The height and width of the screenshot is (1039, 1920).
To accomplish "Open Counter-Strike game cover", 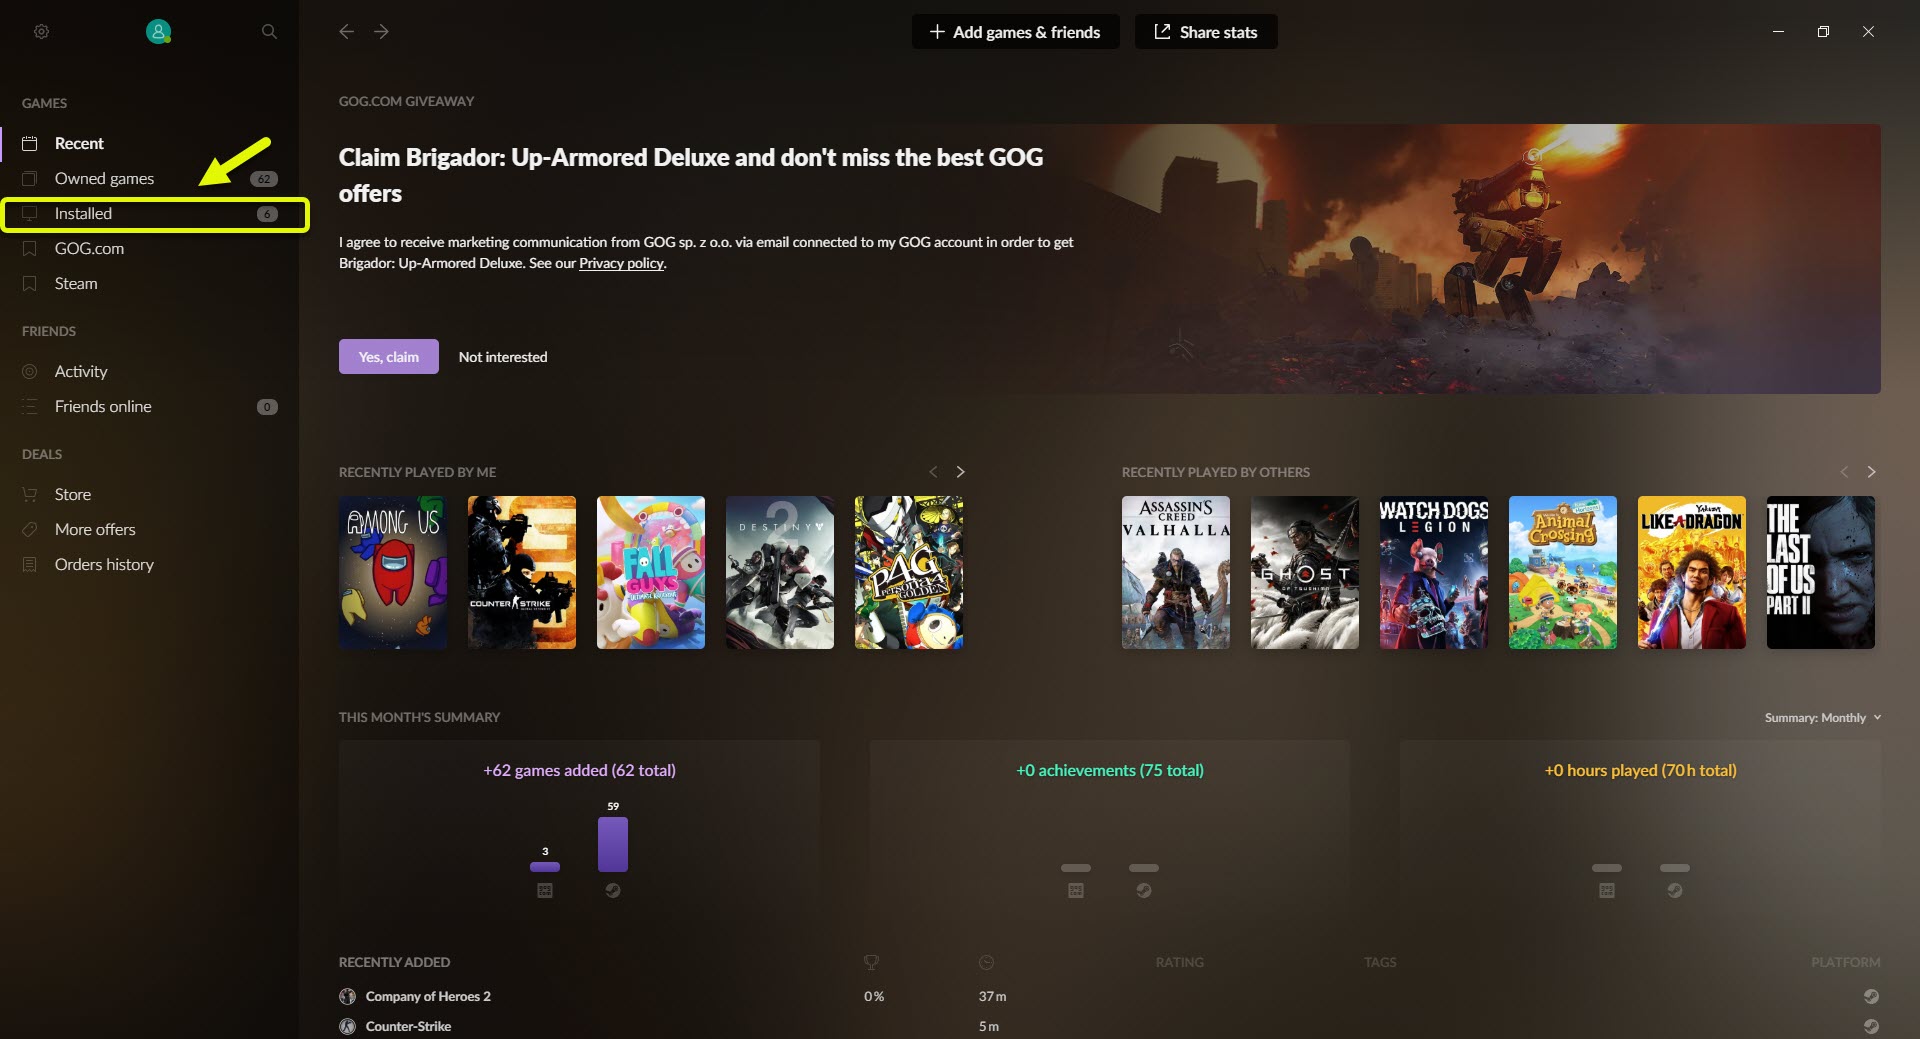I will point(522,572).
